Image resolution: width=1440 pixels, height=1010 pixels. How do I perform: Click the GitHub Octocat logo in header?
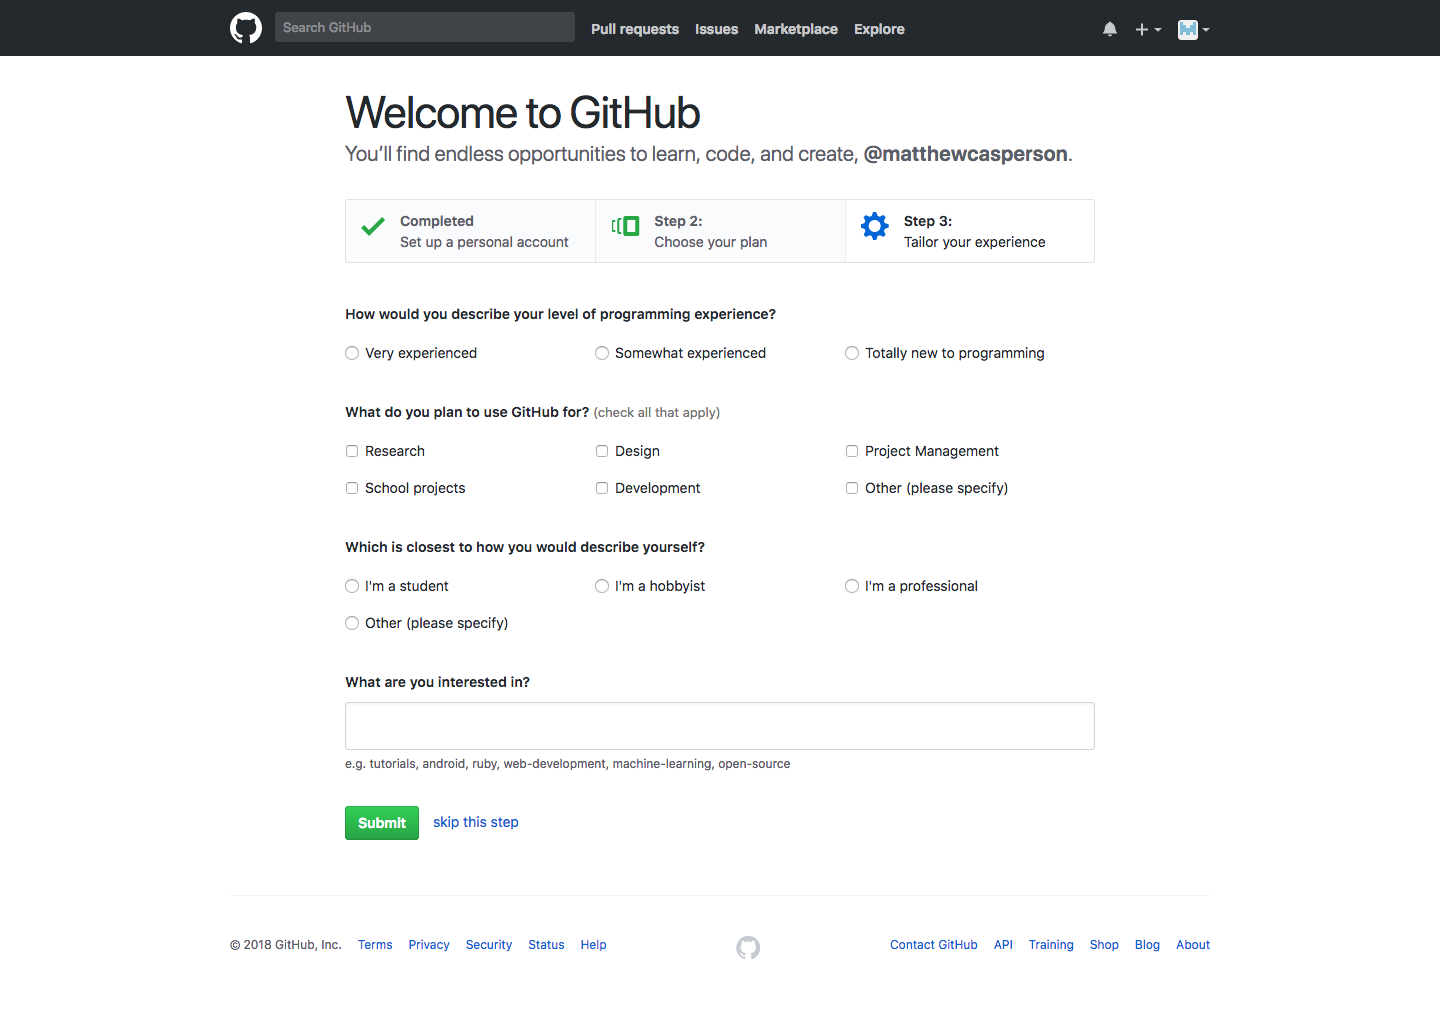tap(246, 28)
